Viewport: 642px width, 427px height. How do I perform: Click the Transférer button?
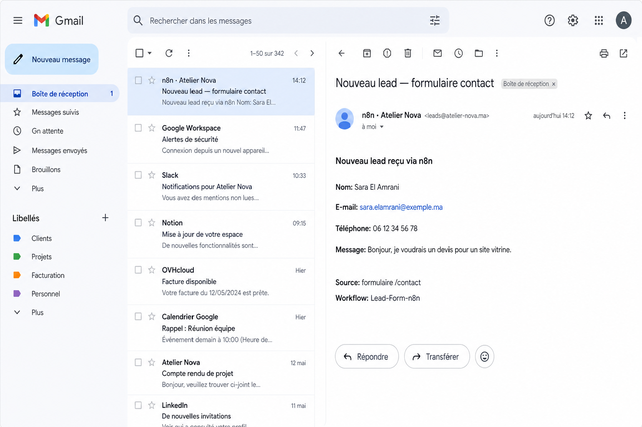[x=436, y=357]
